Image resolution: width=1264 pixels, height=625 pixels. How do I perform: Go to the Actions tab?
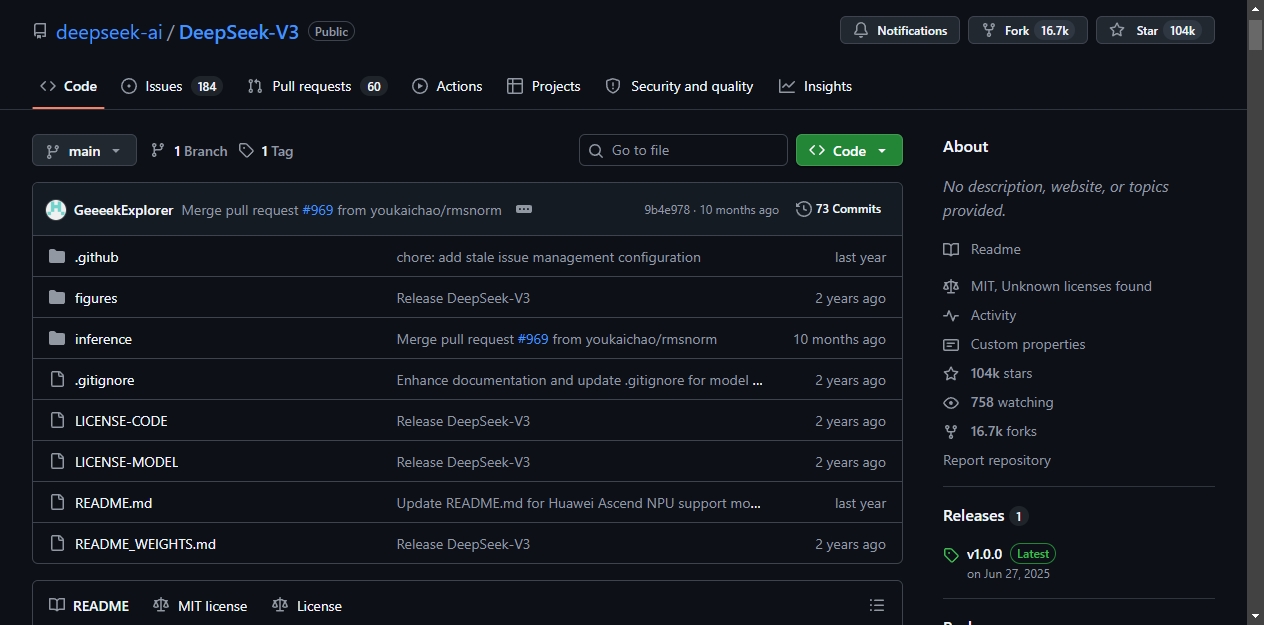click(447, 86)
